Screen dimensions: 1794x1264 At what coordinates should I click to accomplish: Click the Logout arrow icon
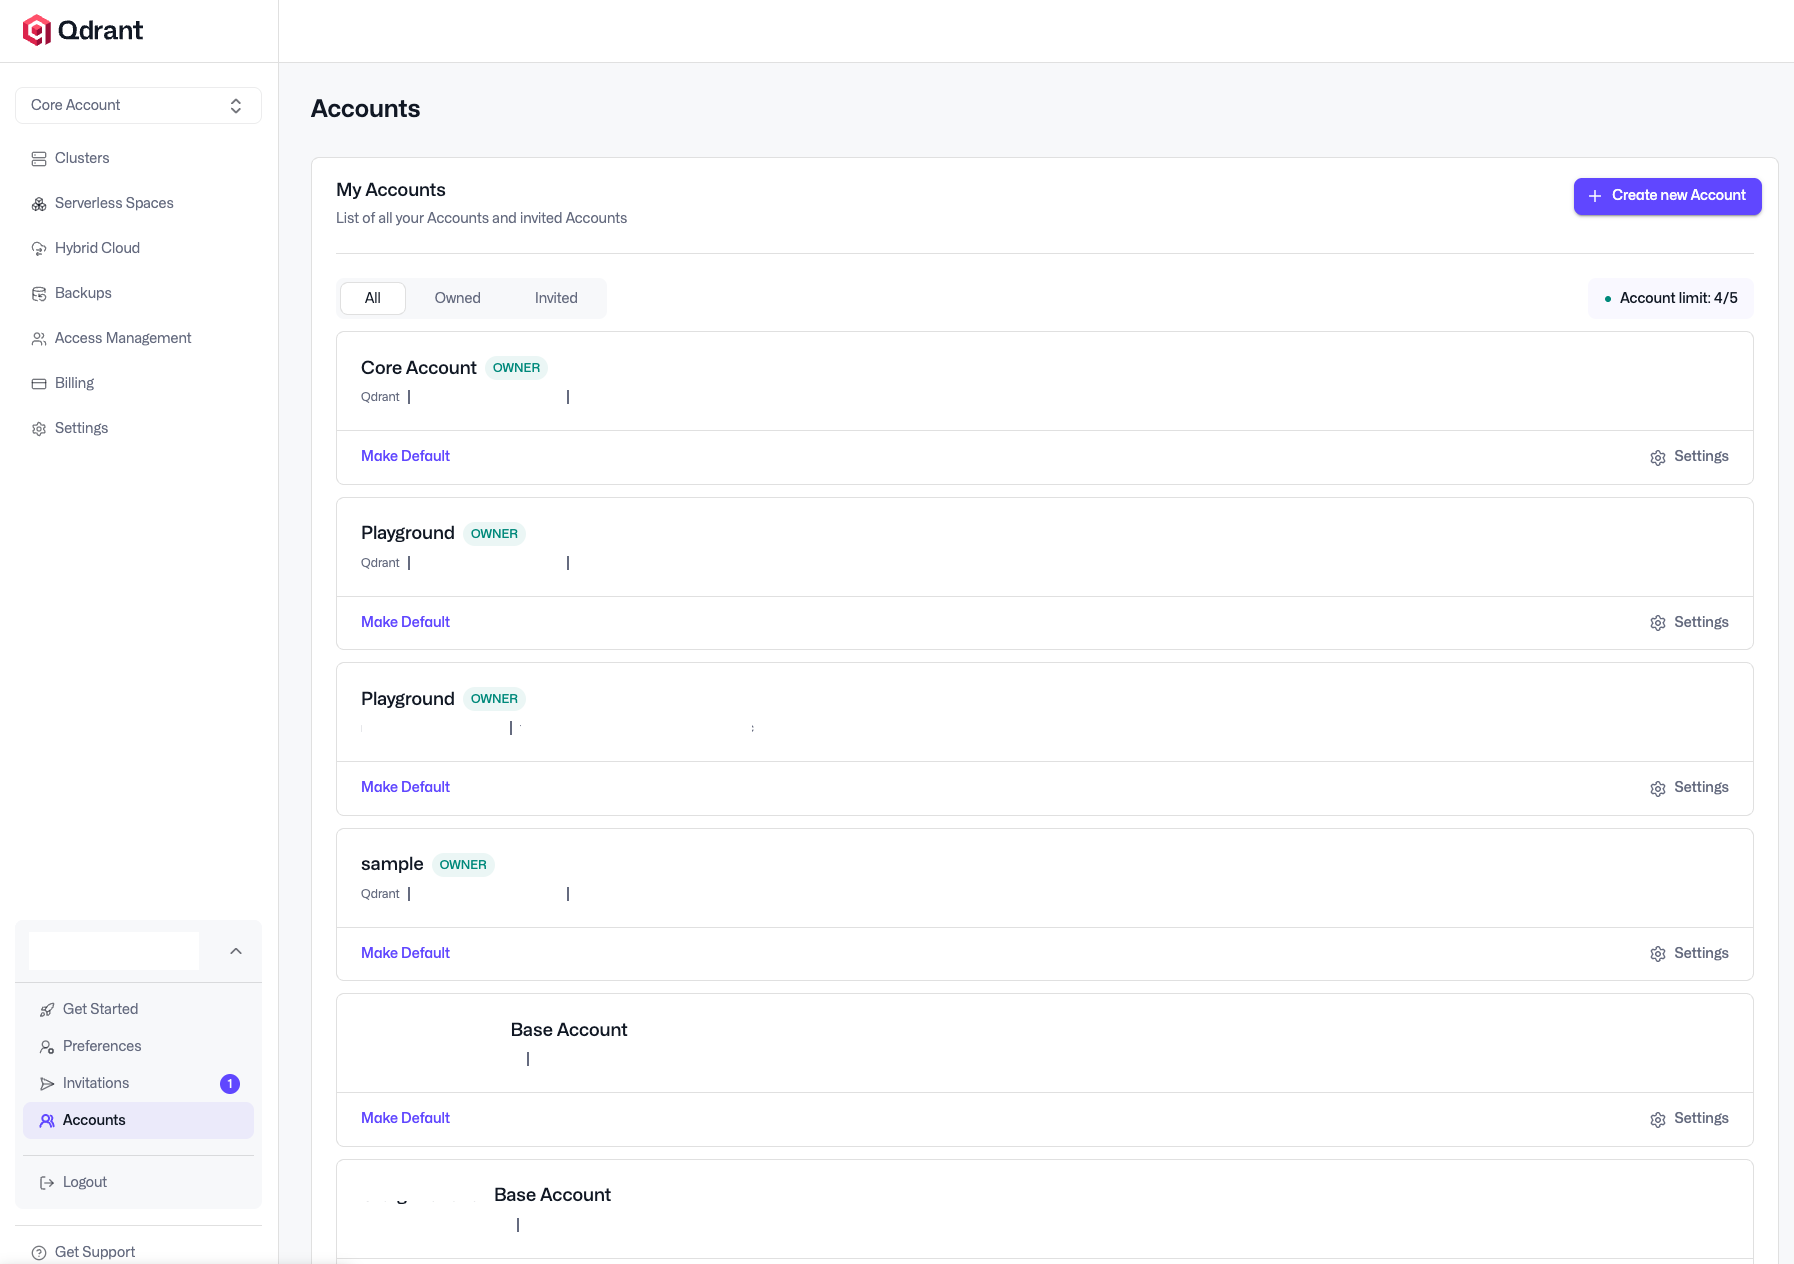pos(47,1183)
